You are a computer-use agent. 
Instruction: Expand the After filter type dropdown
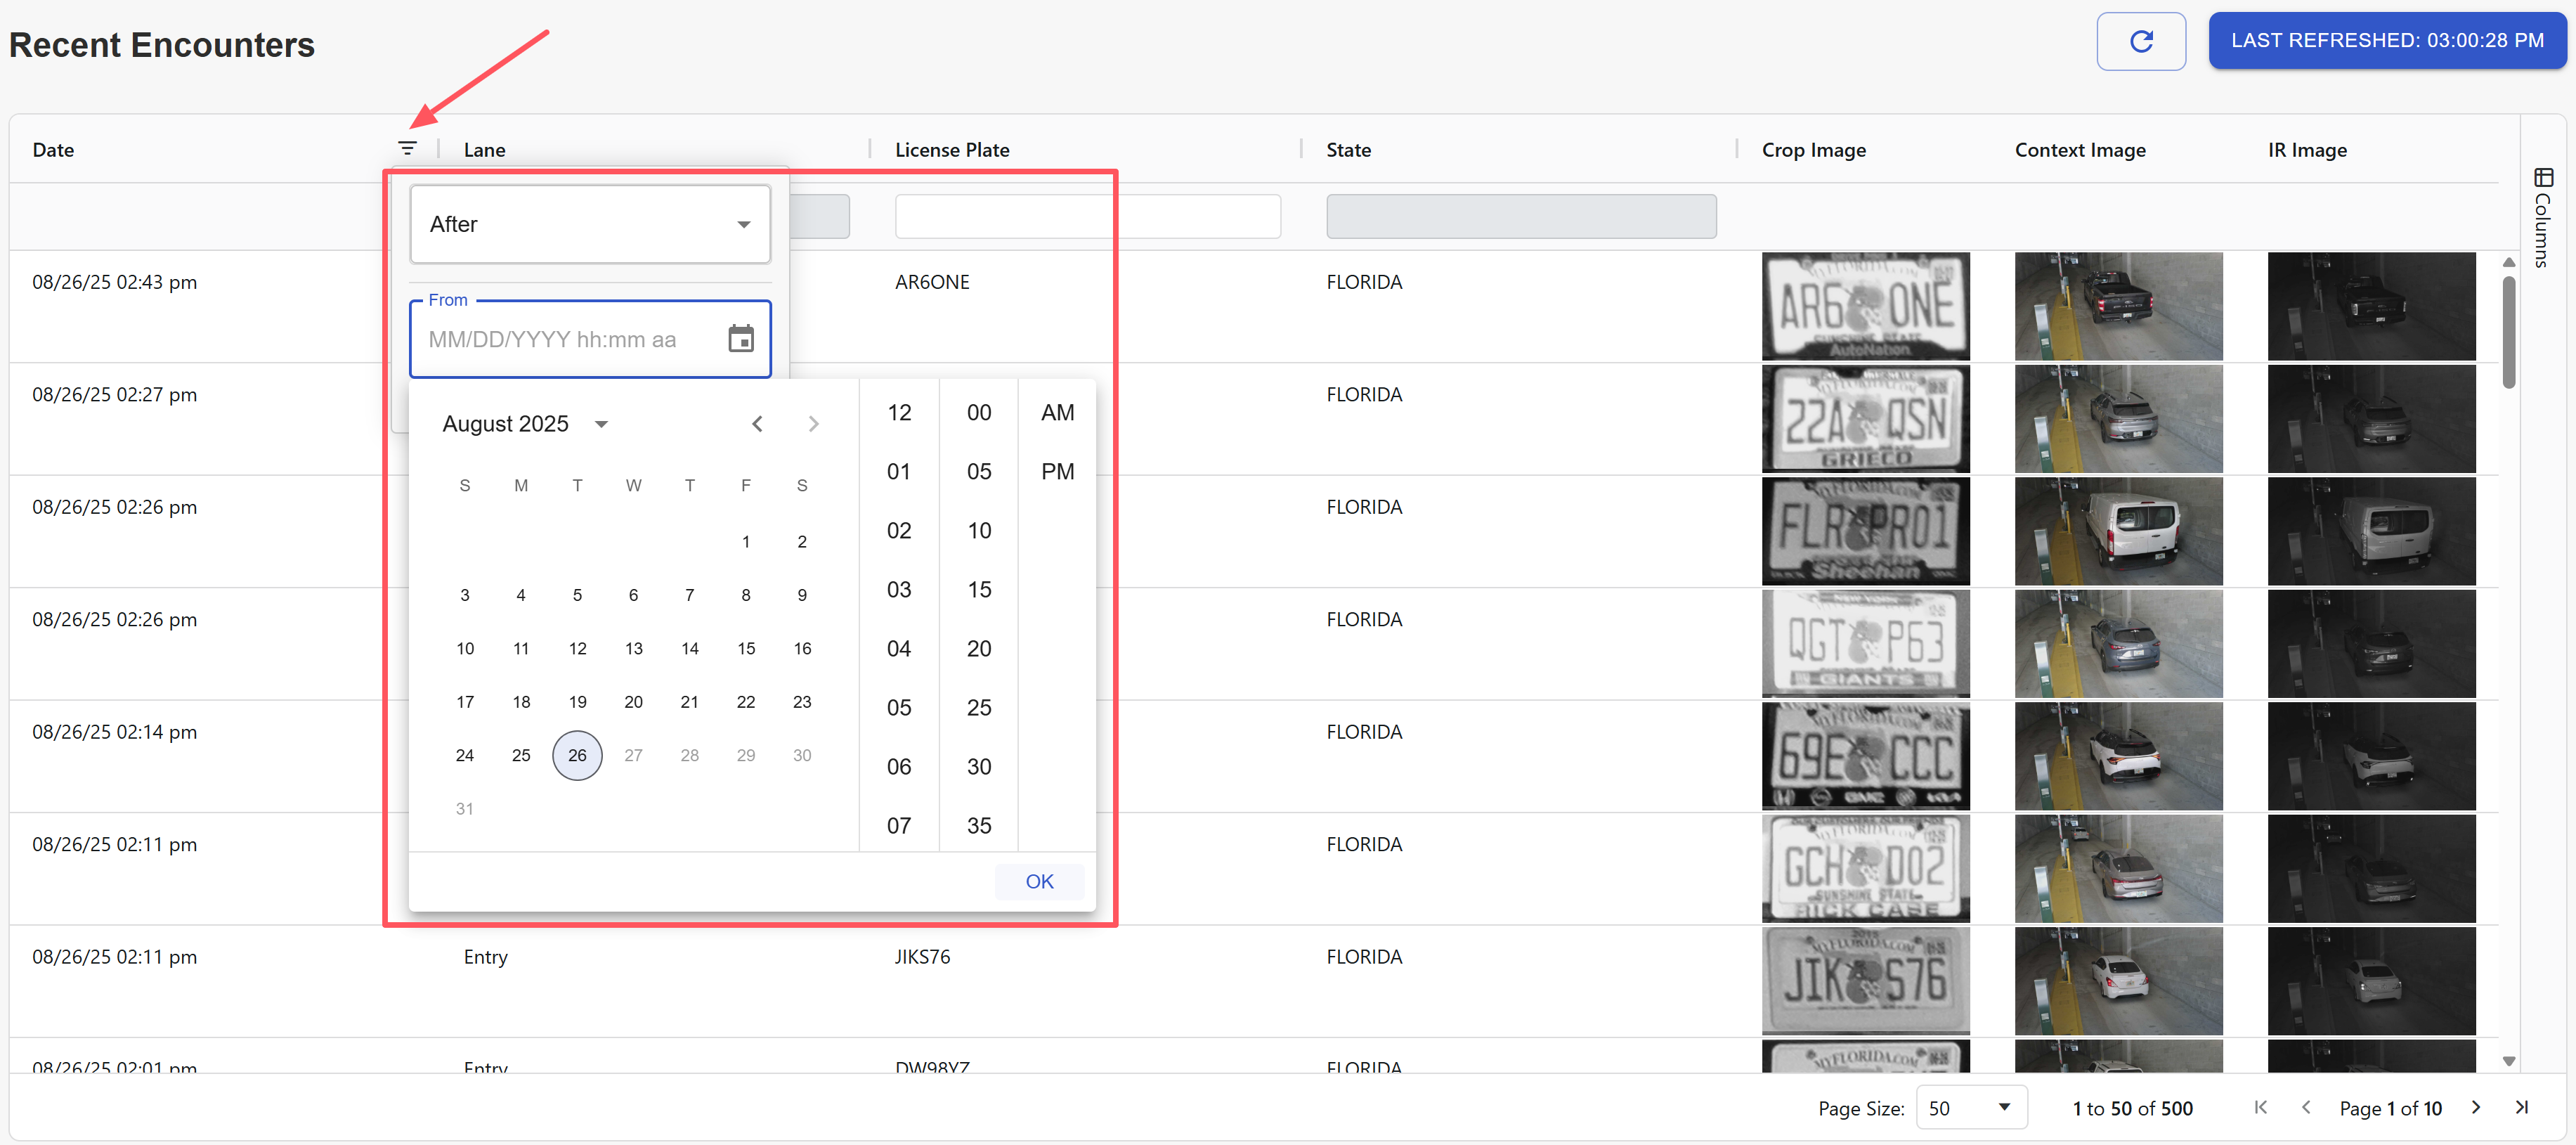point(590,224)
